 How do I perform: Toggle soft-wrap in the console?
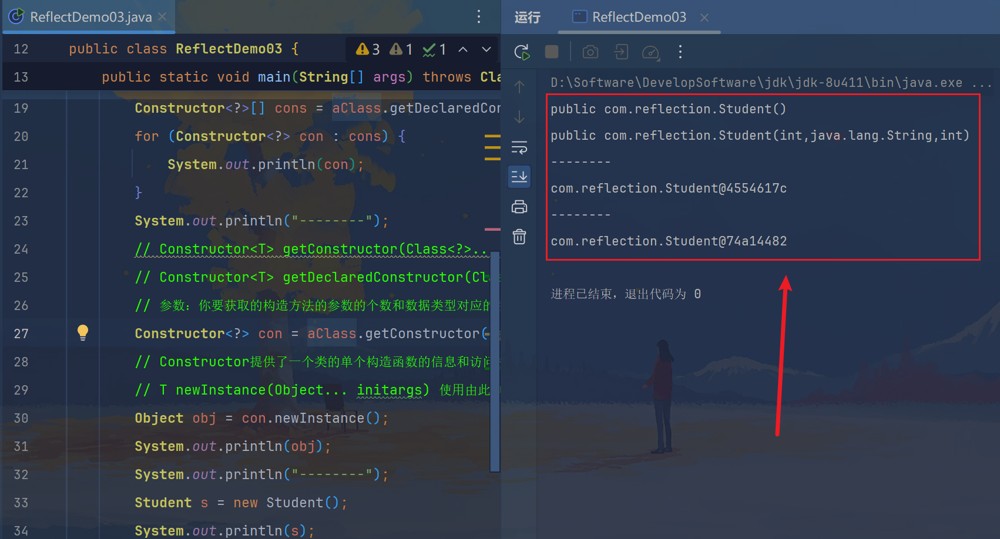520,147
